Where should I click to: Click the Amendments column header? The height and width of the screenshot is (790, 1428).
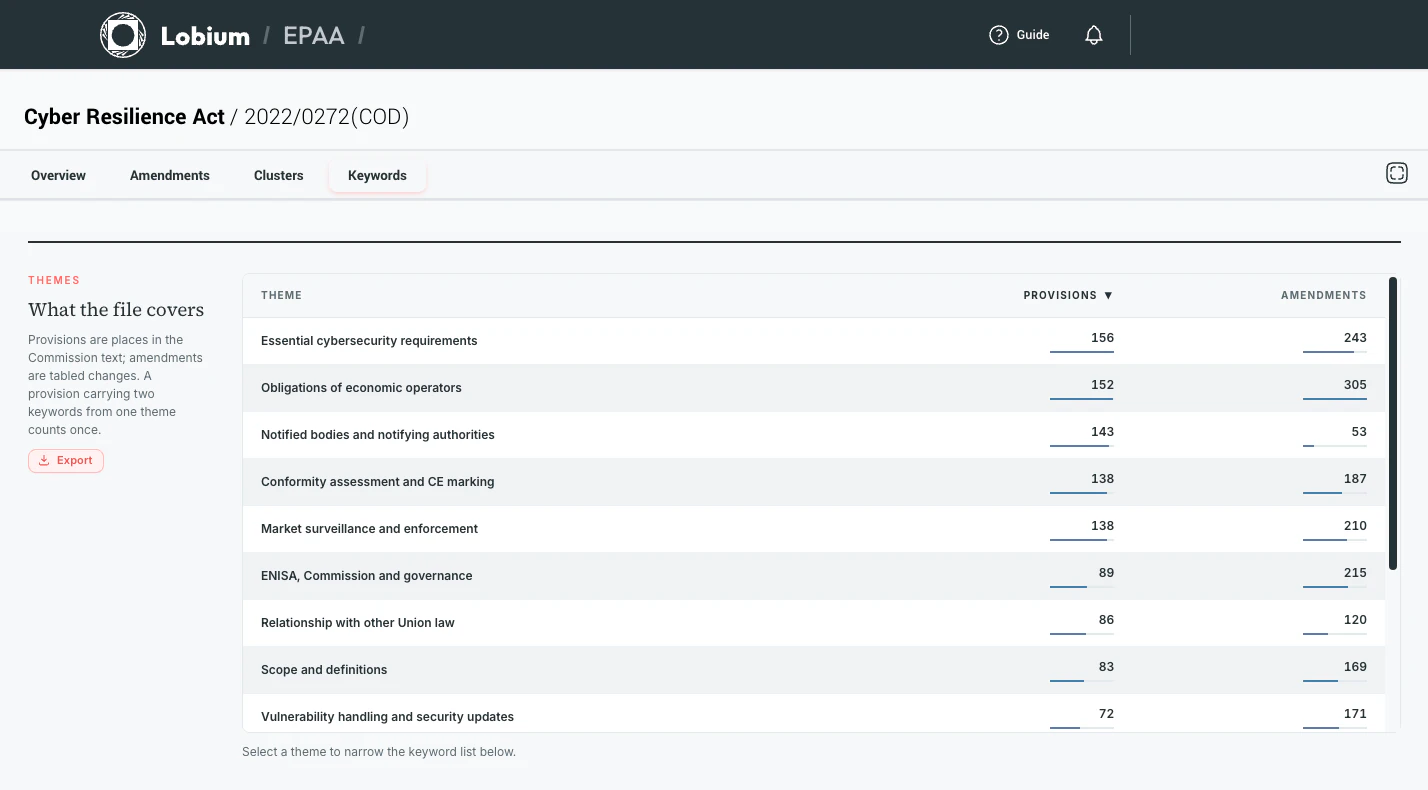[1323, 296]
